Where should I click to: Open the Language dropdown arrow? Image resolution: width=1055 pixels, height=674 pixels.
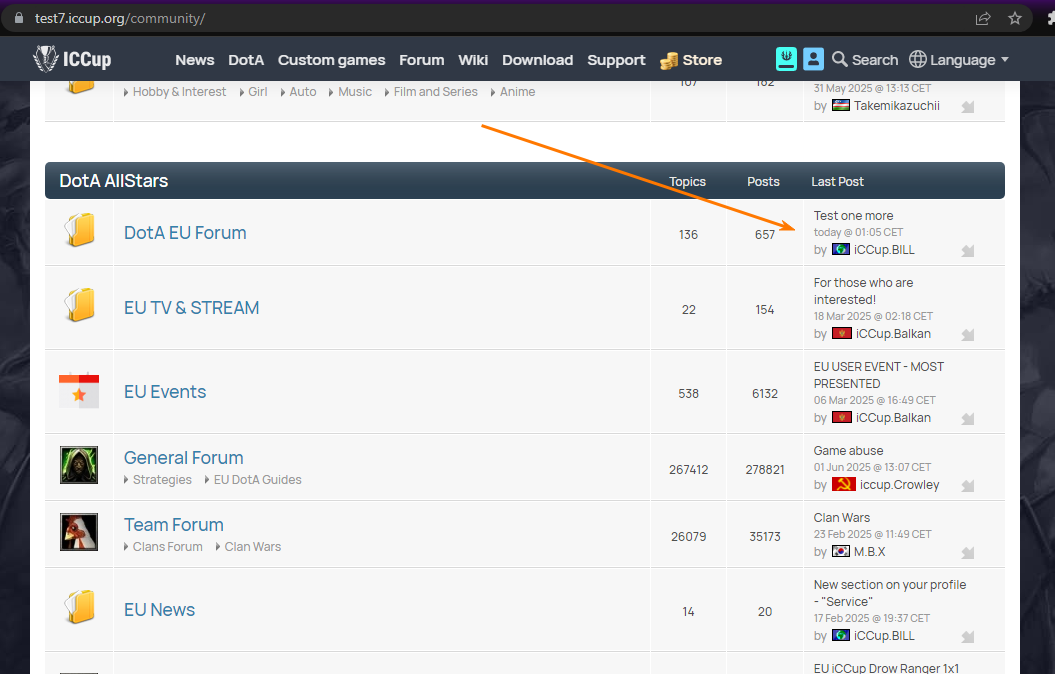pyautogui.click(x=1005, y=60)
